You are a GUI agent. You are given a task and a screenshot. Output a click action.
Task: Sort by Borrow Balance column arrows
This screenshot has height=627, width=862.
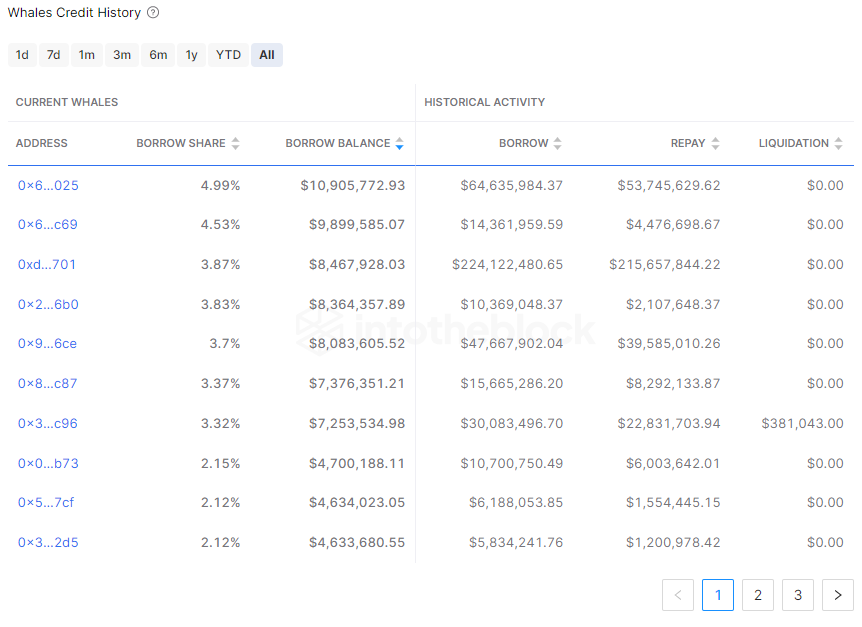pos(399,143)
